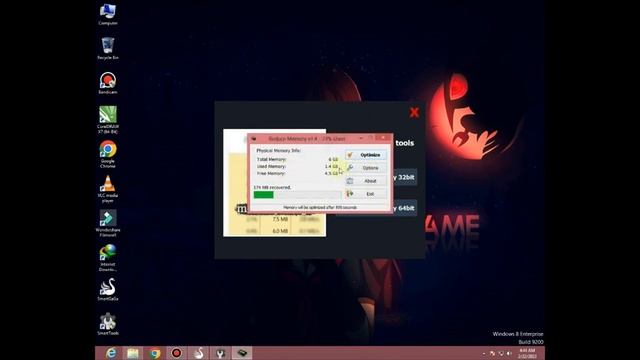Click the Reduce Memory title bar icon

(x=254, y=139)
